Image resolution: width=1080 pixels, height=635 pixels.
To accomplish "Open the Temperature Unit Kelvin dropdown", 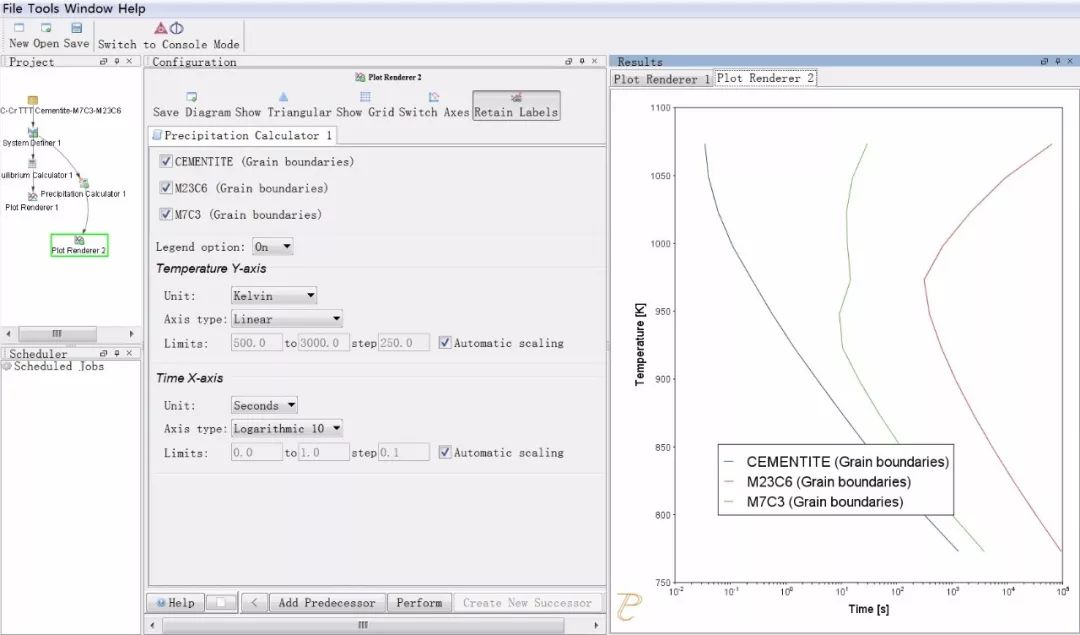I will point(273,296).
